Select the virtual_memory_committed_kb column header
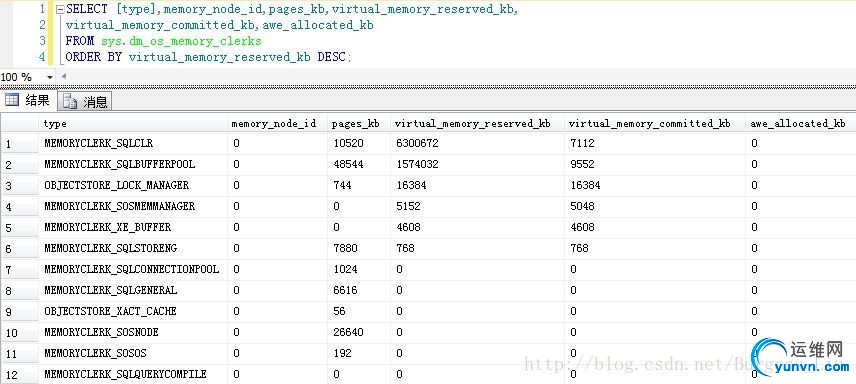 point(654,123)
